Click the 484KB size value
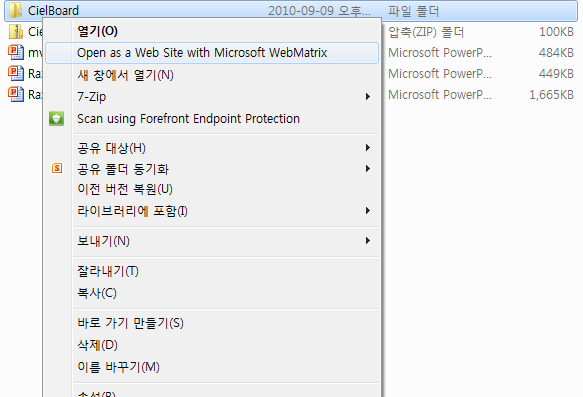The image size is (583, 397). pos(556,53)
